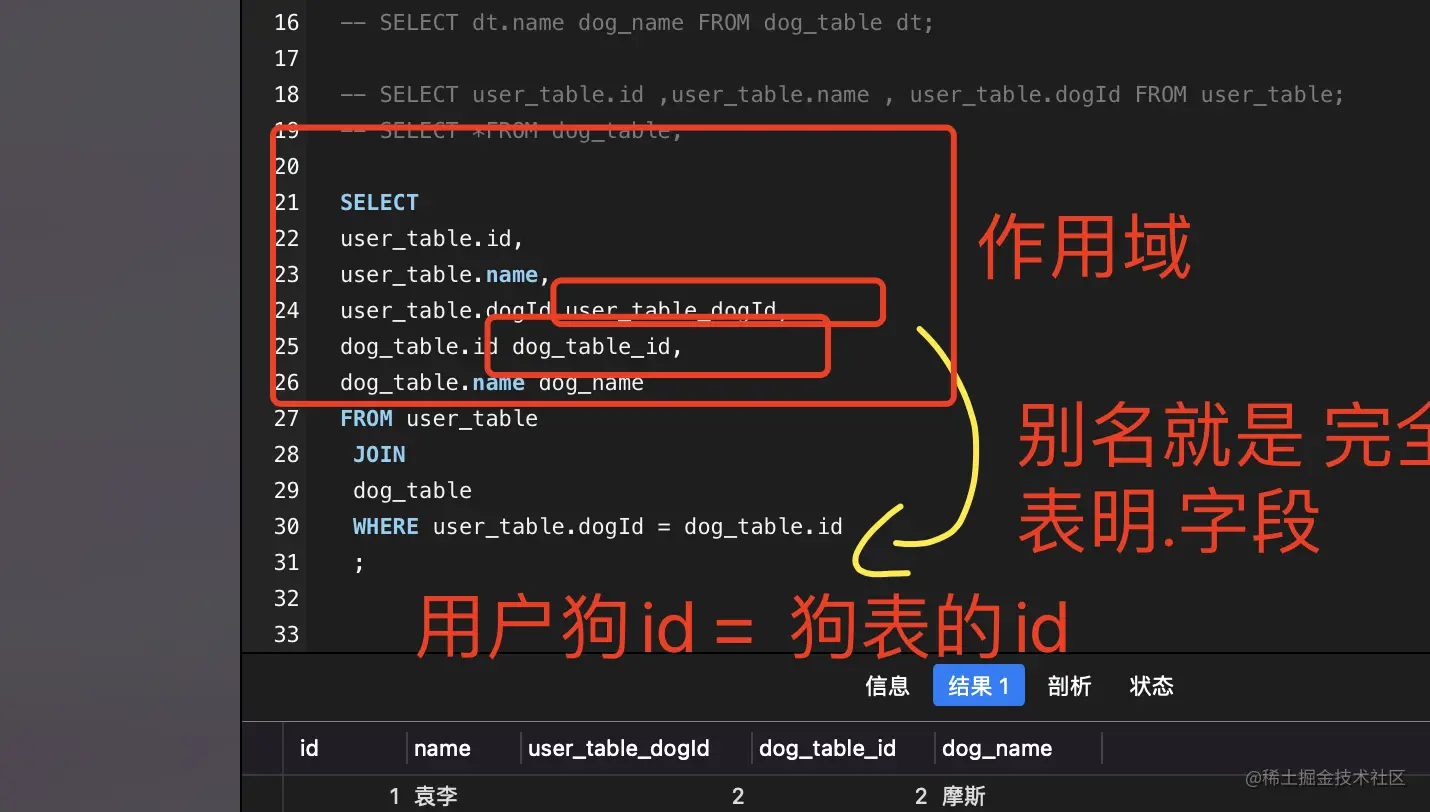Click line number 33 in the gutter

286,634
